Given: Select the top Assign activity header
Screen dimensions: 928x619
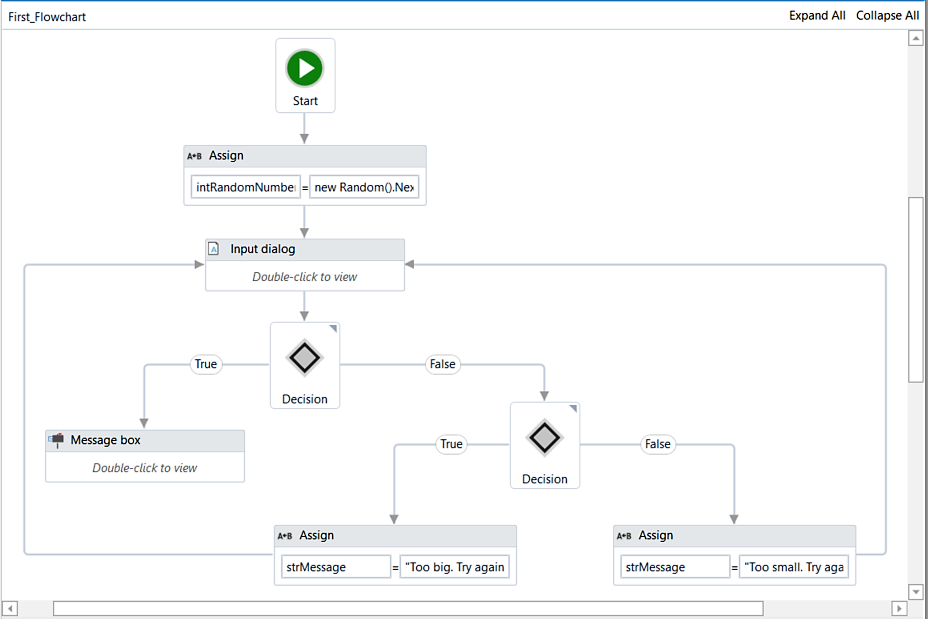Looking at the screenshot, I should point(305,156).
